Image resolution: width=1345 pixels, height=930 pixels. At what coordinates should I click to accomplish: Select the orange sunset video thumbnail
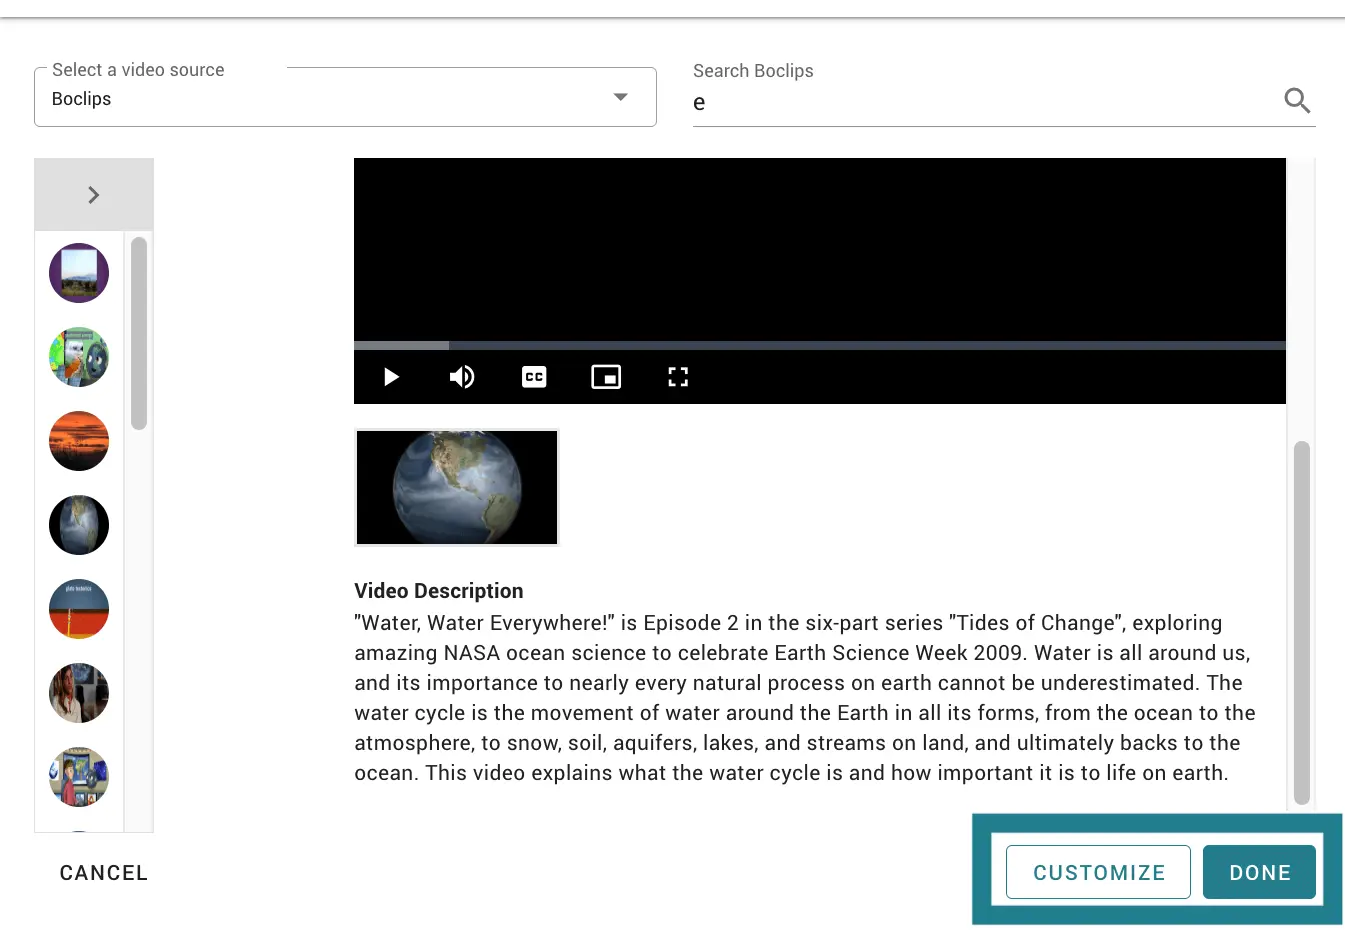pyautogui.click(x=79, y=441)
